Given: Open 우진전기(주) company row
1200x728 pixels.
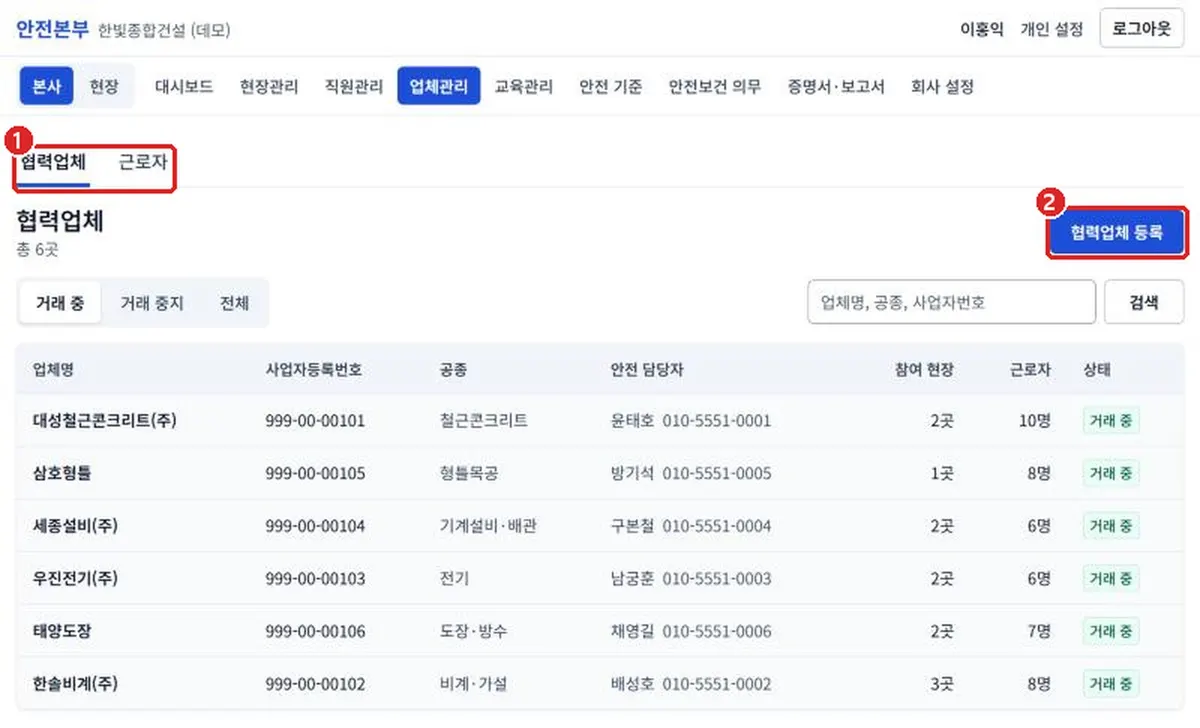Looking at the screenshot, I should coord(600,579).
